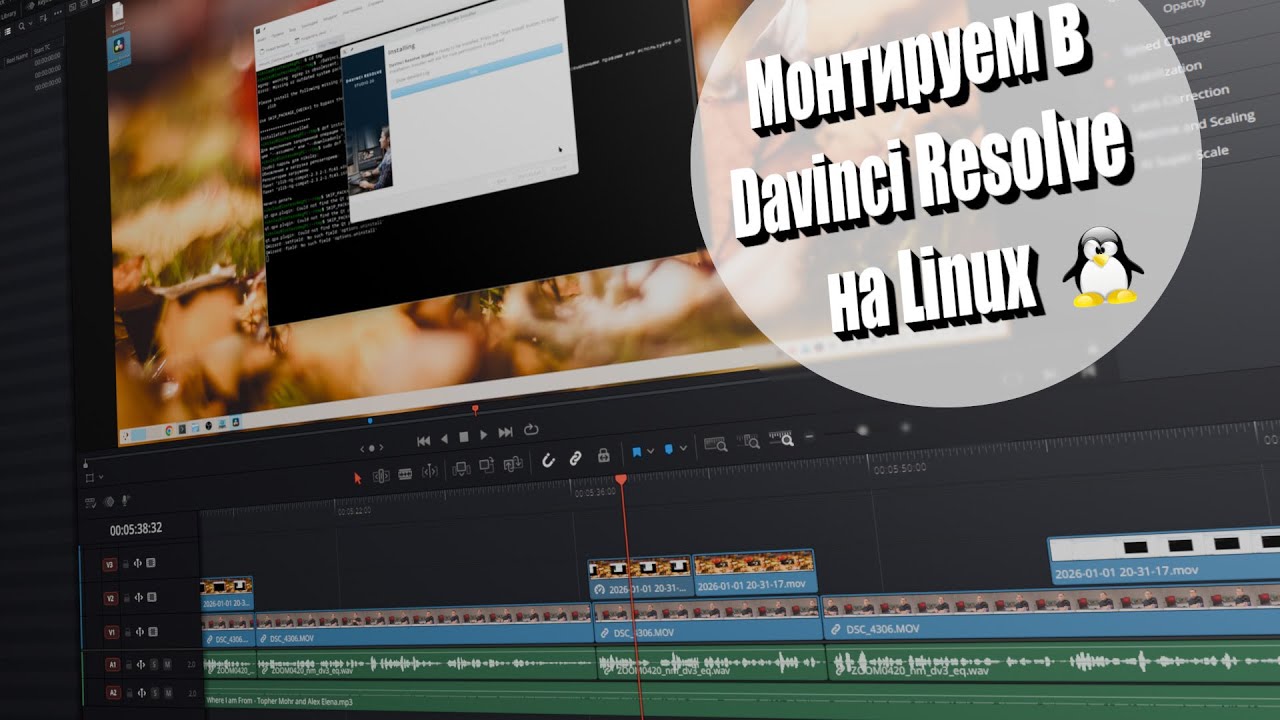The height and width of the screenshot is (720, 1280).
Task: Select V3 clip 2026-01-01 20-31-17.mov near playhead
Action: [x=755, y=572]
